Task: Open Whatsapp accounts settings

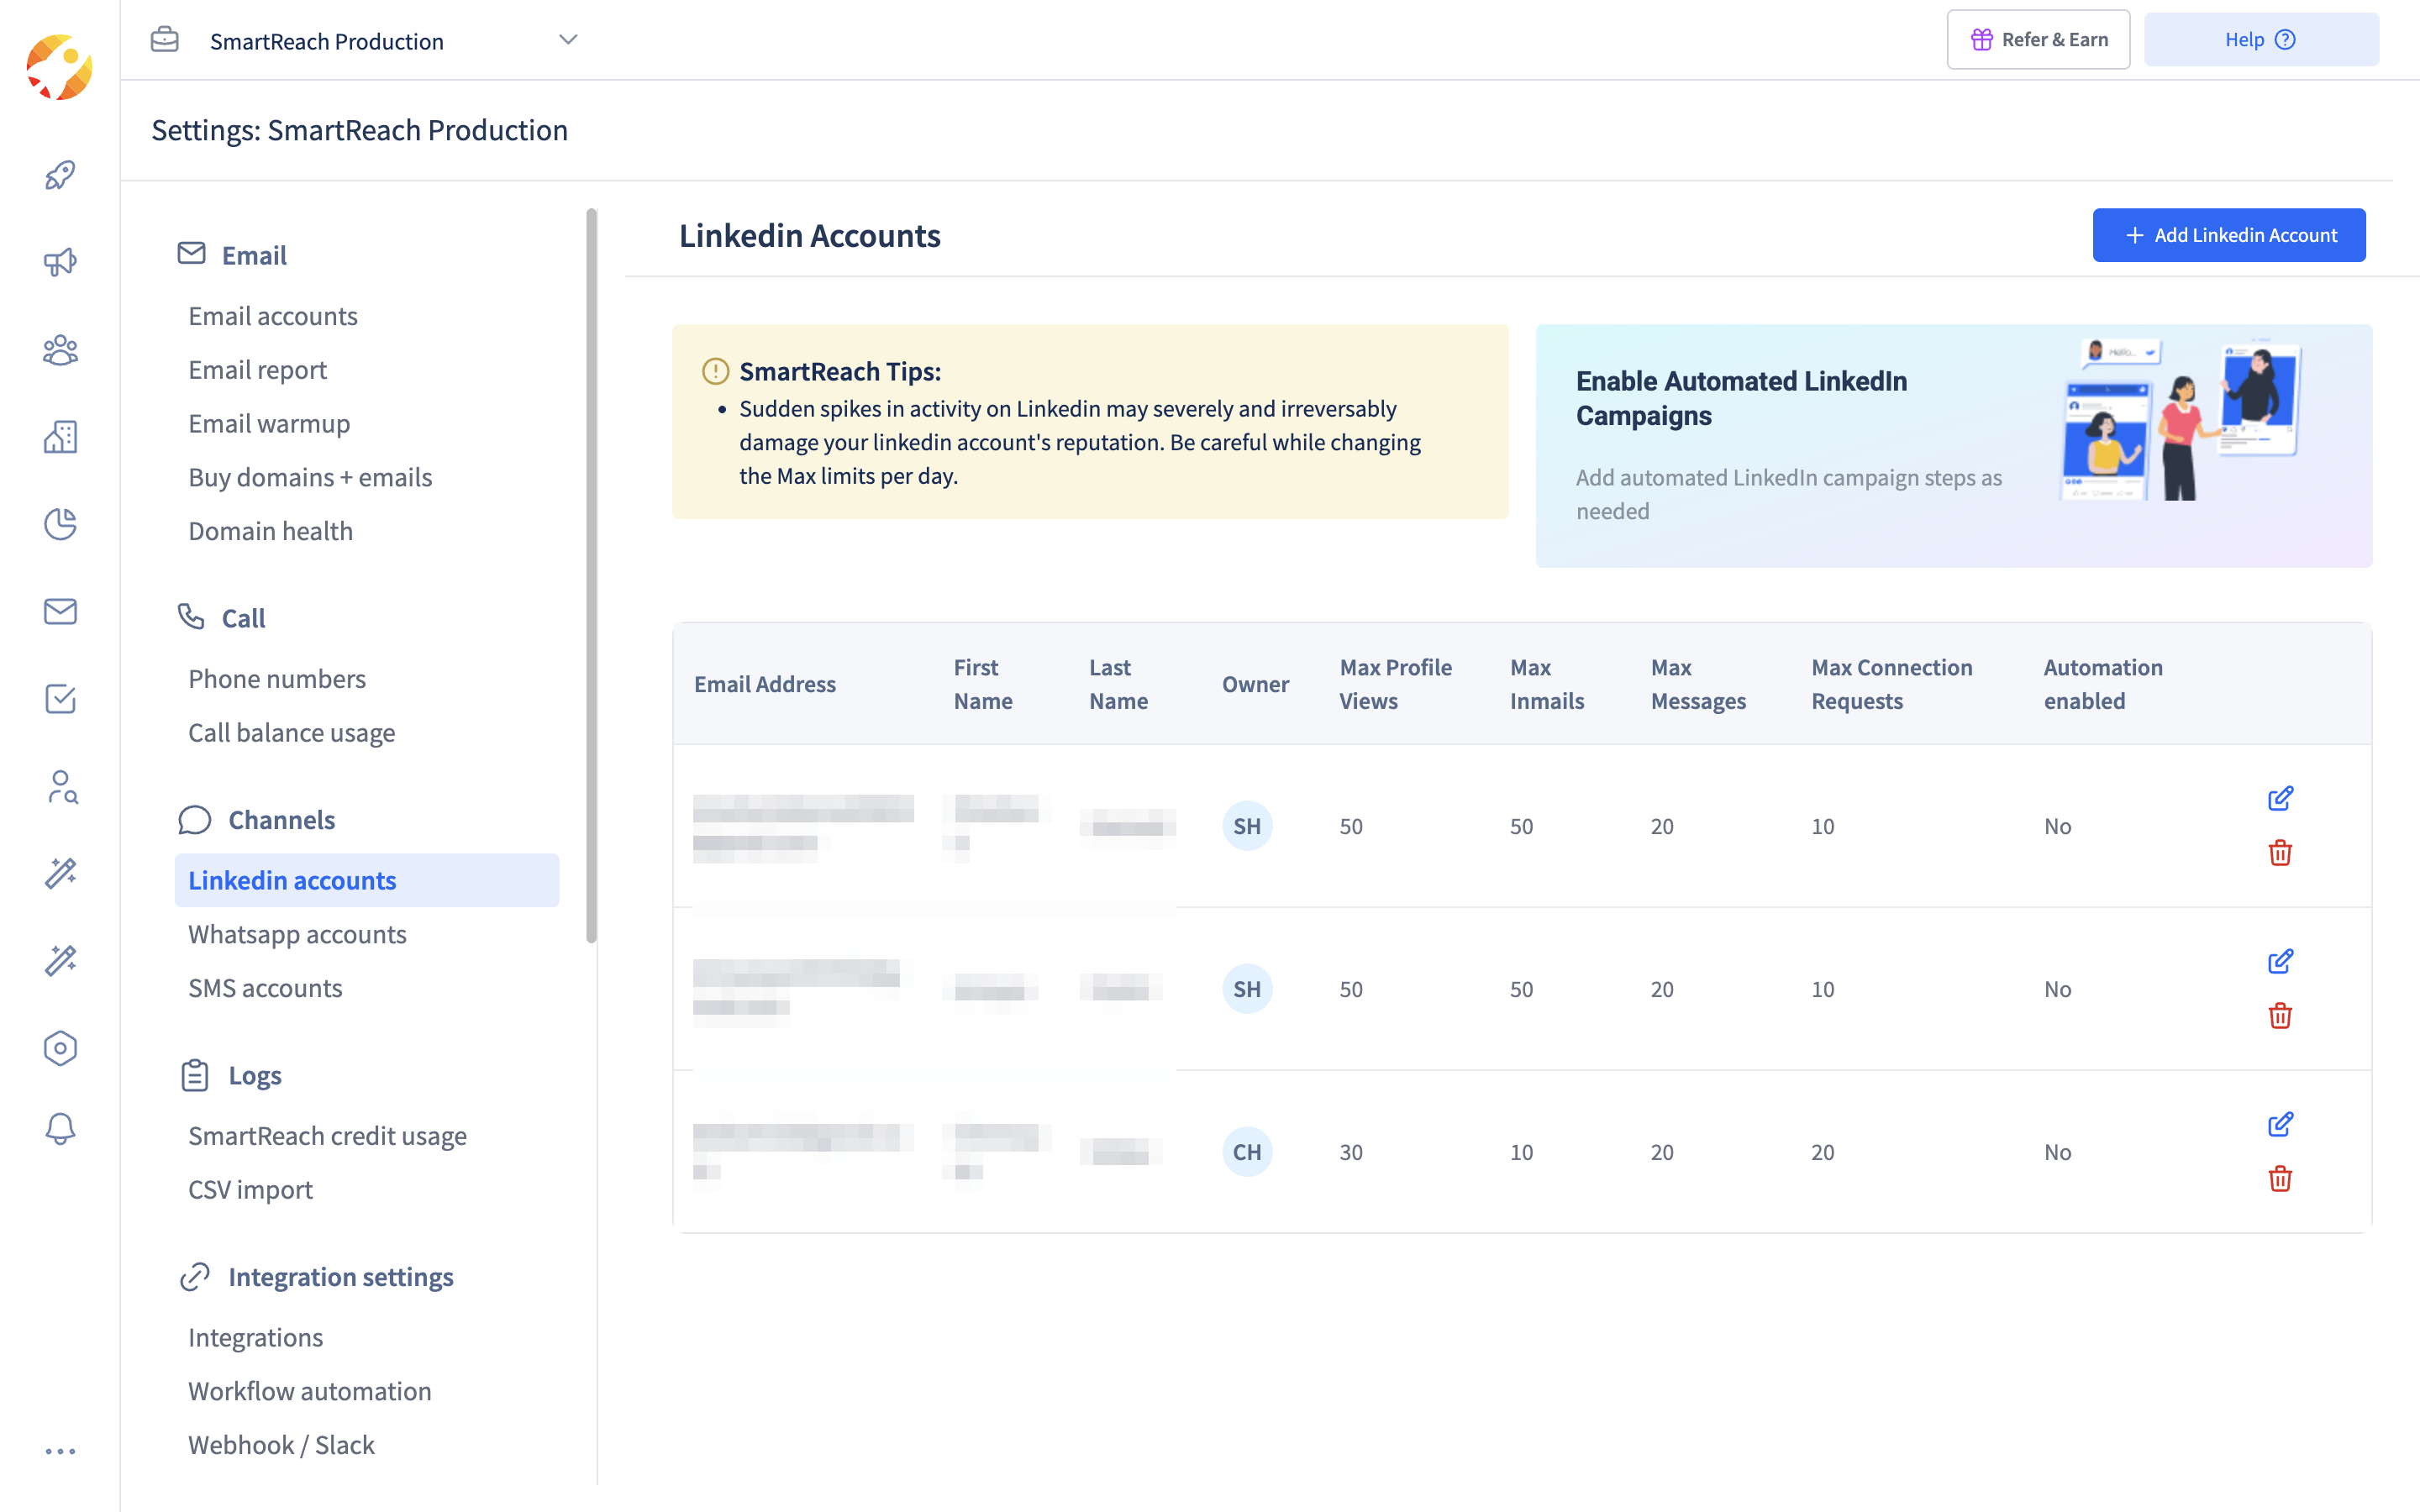Action: click(297, 934)
